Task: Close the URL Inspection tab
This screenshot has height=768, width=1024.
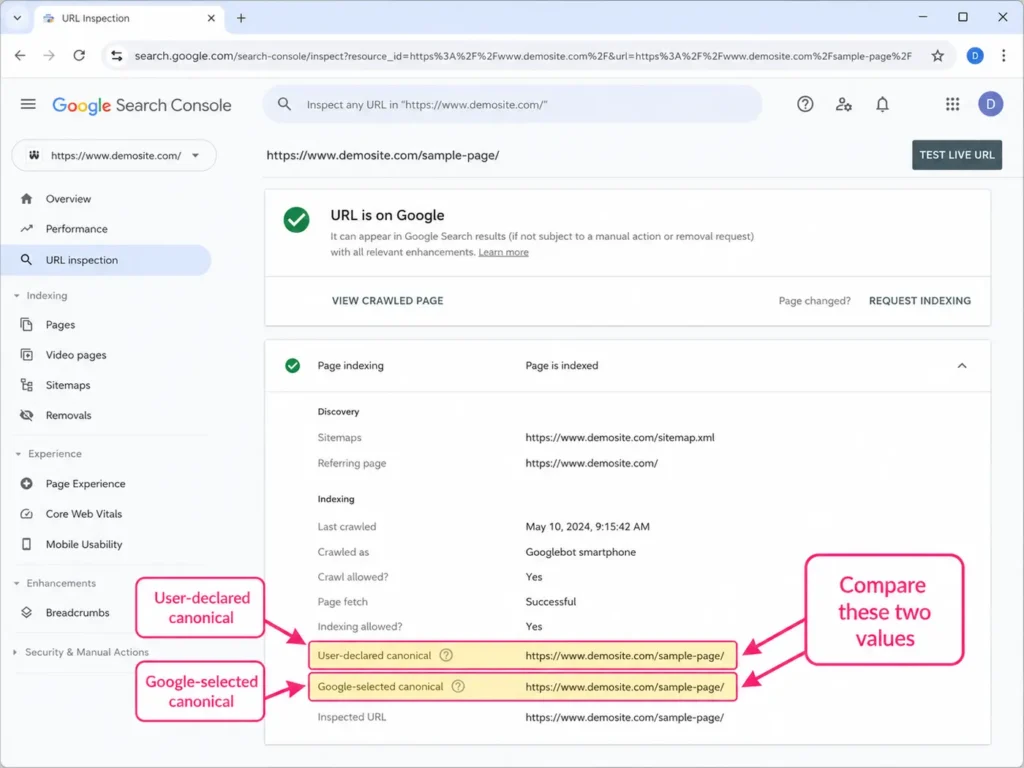Action: point(211,18)
